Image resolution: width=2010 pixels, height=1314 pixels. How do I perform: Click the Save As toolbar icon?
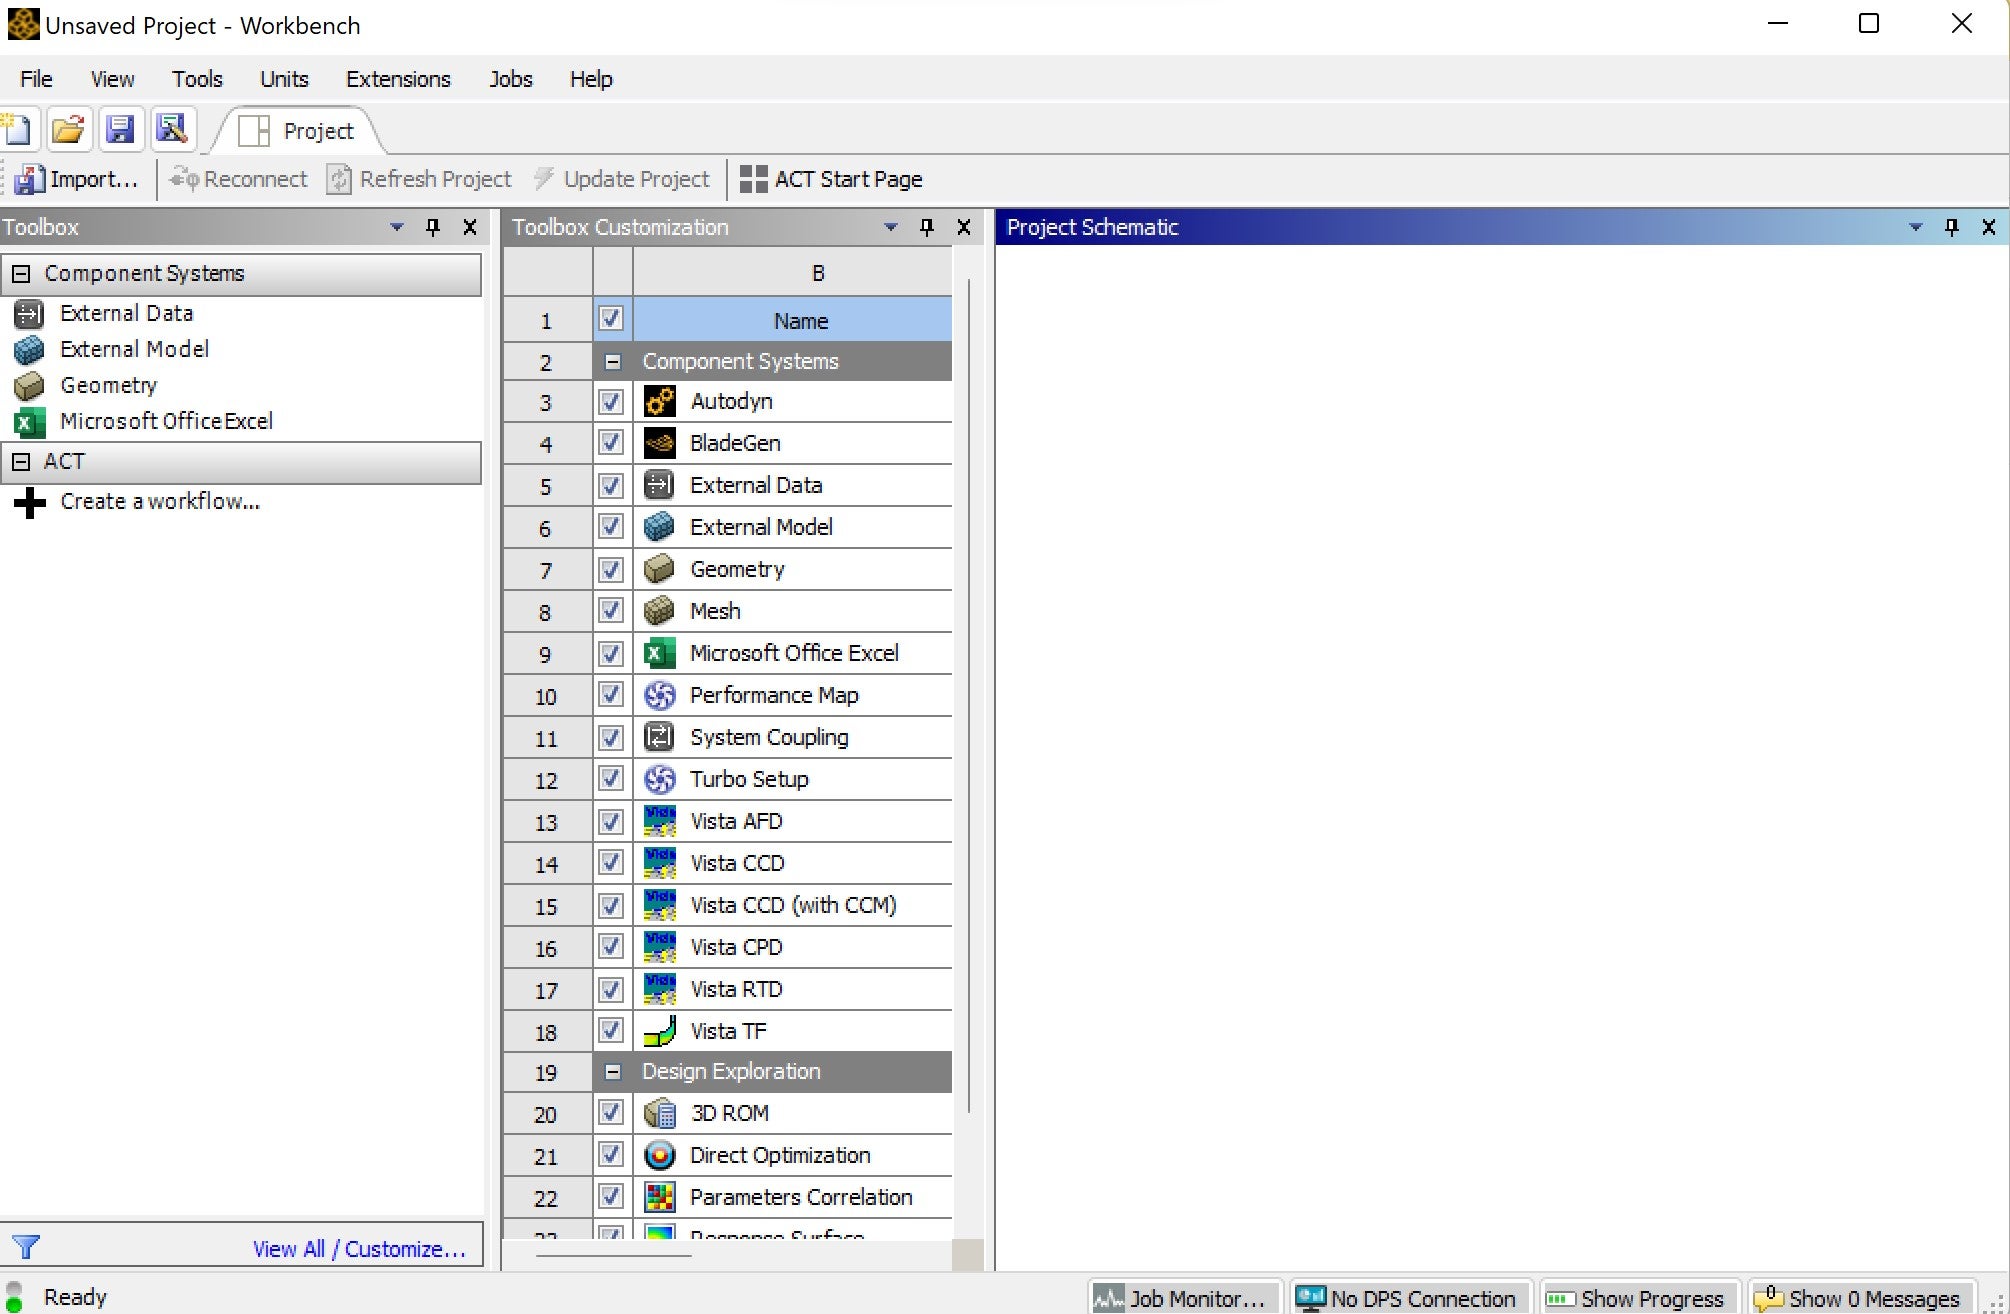[172, 130]
